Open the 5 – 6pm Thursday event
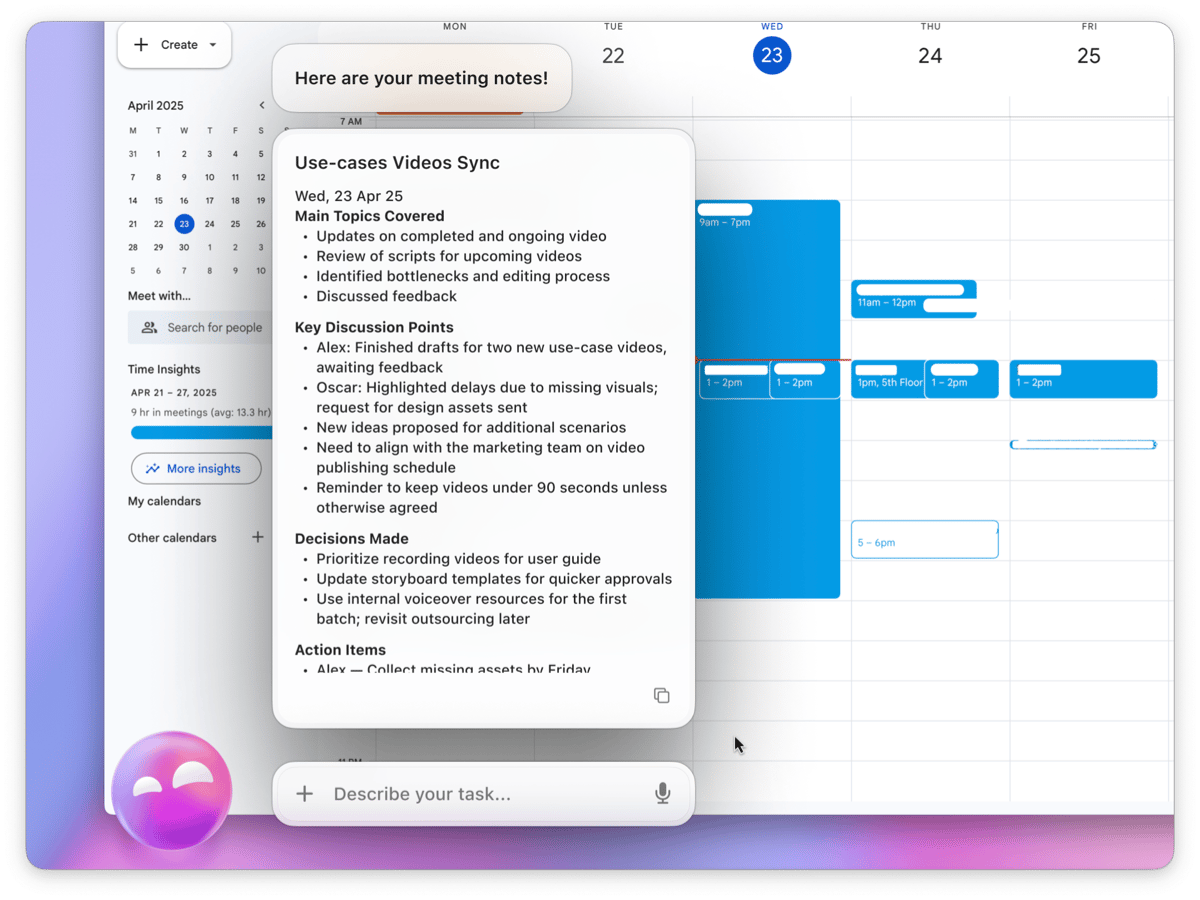Image resolution: width=1200 pixels, height=900 pixels. [x=924, y=540]
